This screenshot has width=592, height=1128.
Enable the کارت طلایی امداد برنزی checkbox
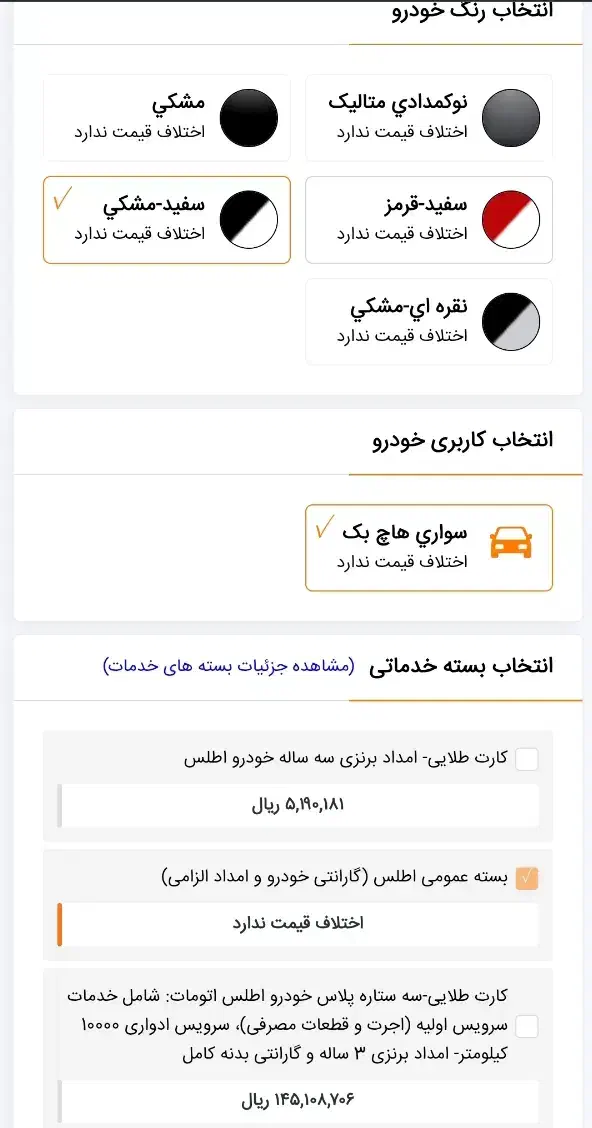[x=529, y=759]
